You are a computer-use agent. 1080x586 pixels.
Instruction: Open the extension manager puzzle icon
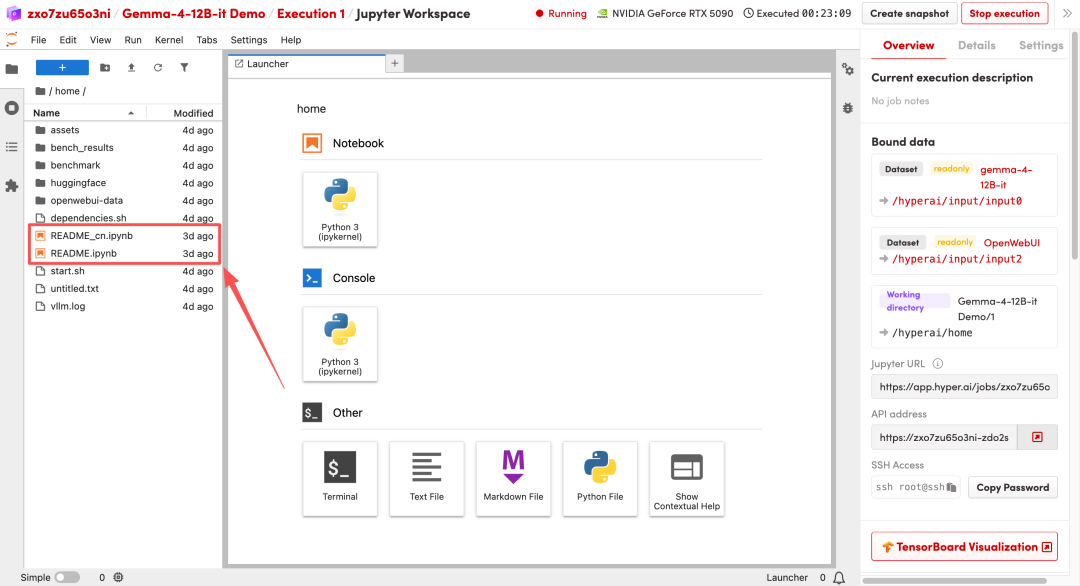(x=12, y=186)
